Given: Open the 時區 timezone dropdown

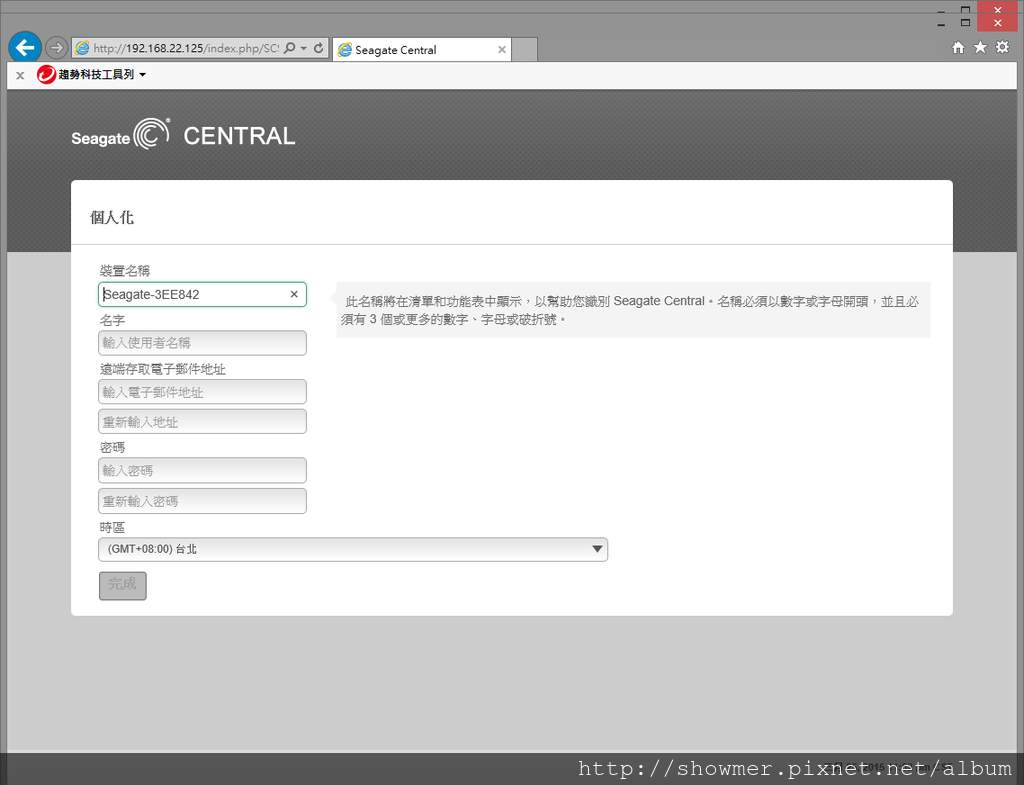Looking at the screenshot, I should click(x=353, y=549).
